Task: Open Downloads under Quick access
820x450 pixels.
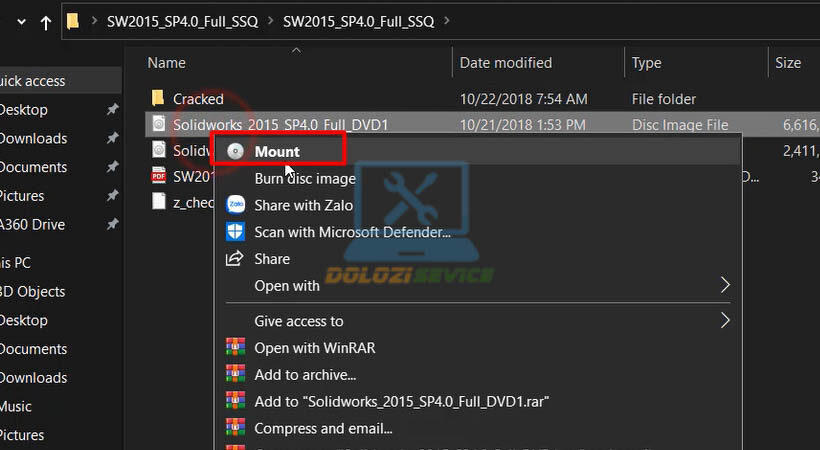Action: (x=34, y=138)
